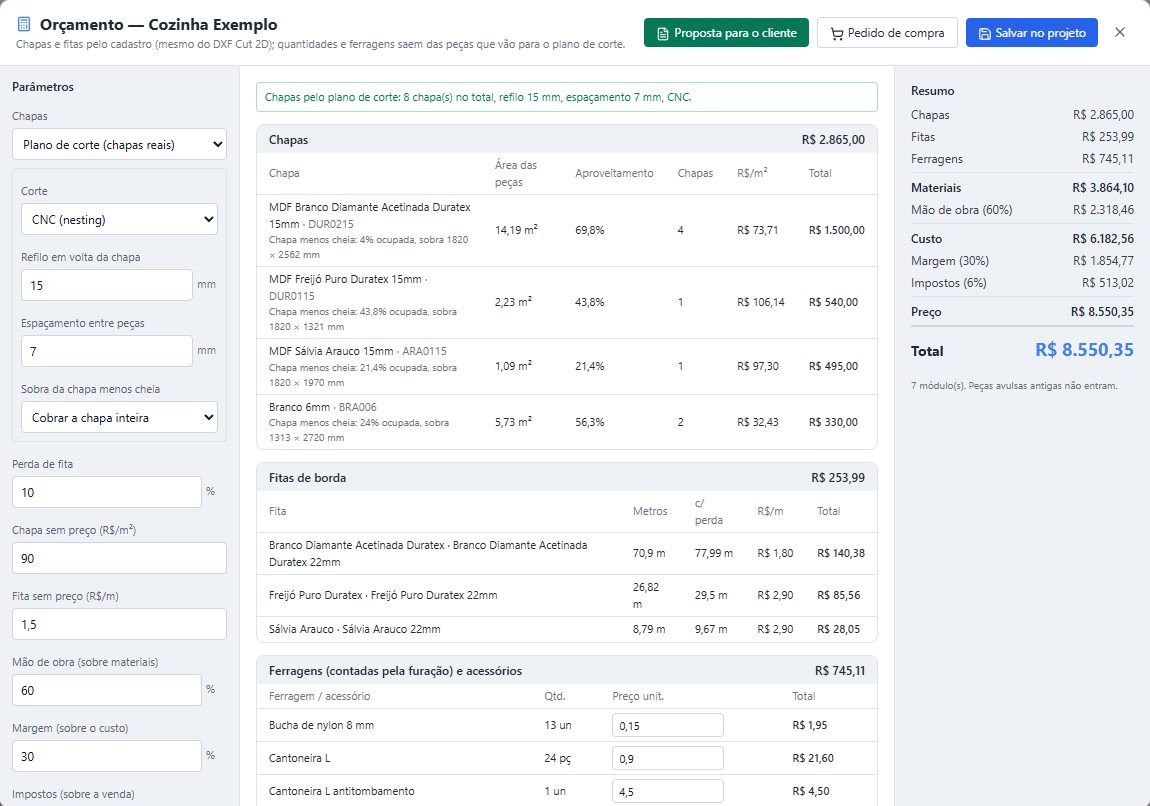
Task: Click the green cut plan summary banner
Action: coord(567,97)
